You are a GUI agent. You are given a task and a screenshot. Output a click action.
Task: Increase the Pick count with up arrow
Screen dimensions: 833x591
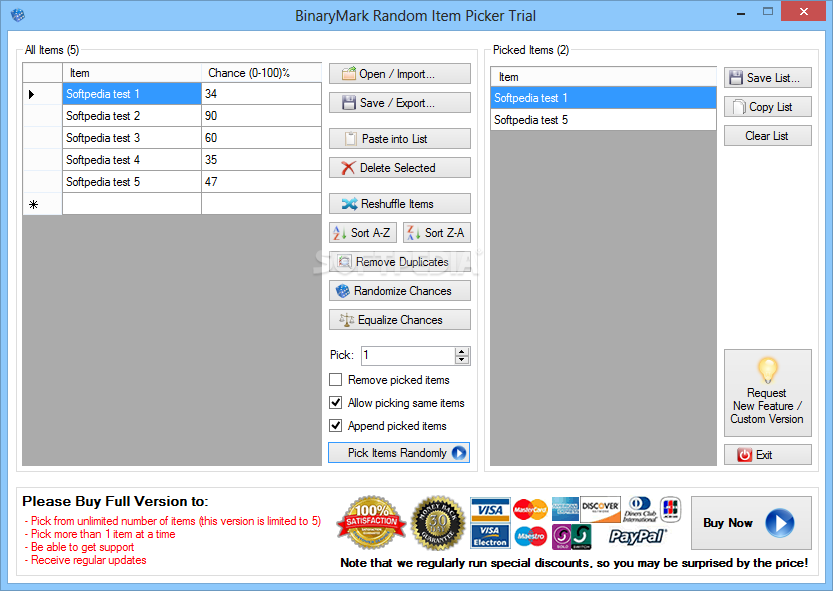tap(462, 351)
